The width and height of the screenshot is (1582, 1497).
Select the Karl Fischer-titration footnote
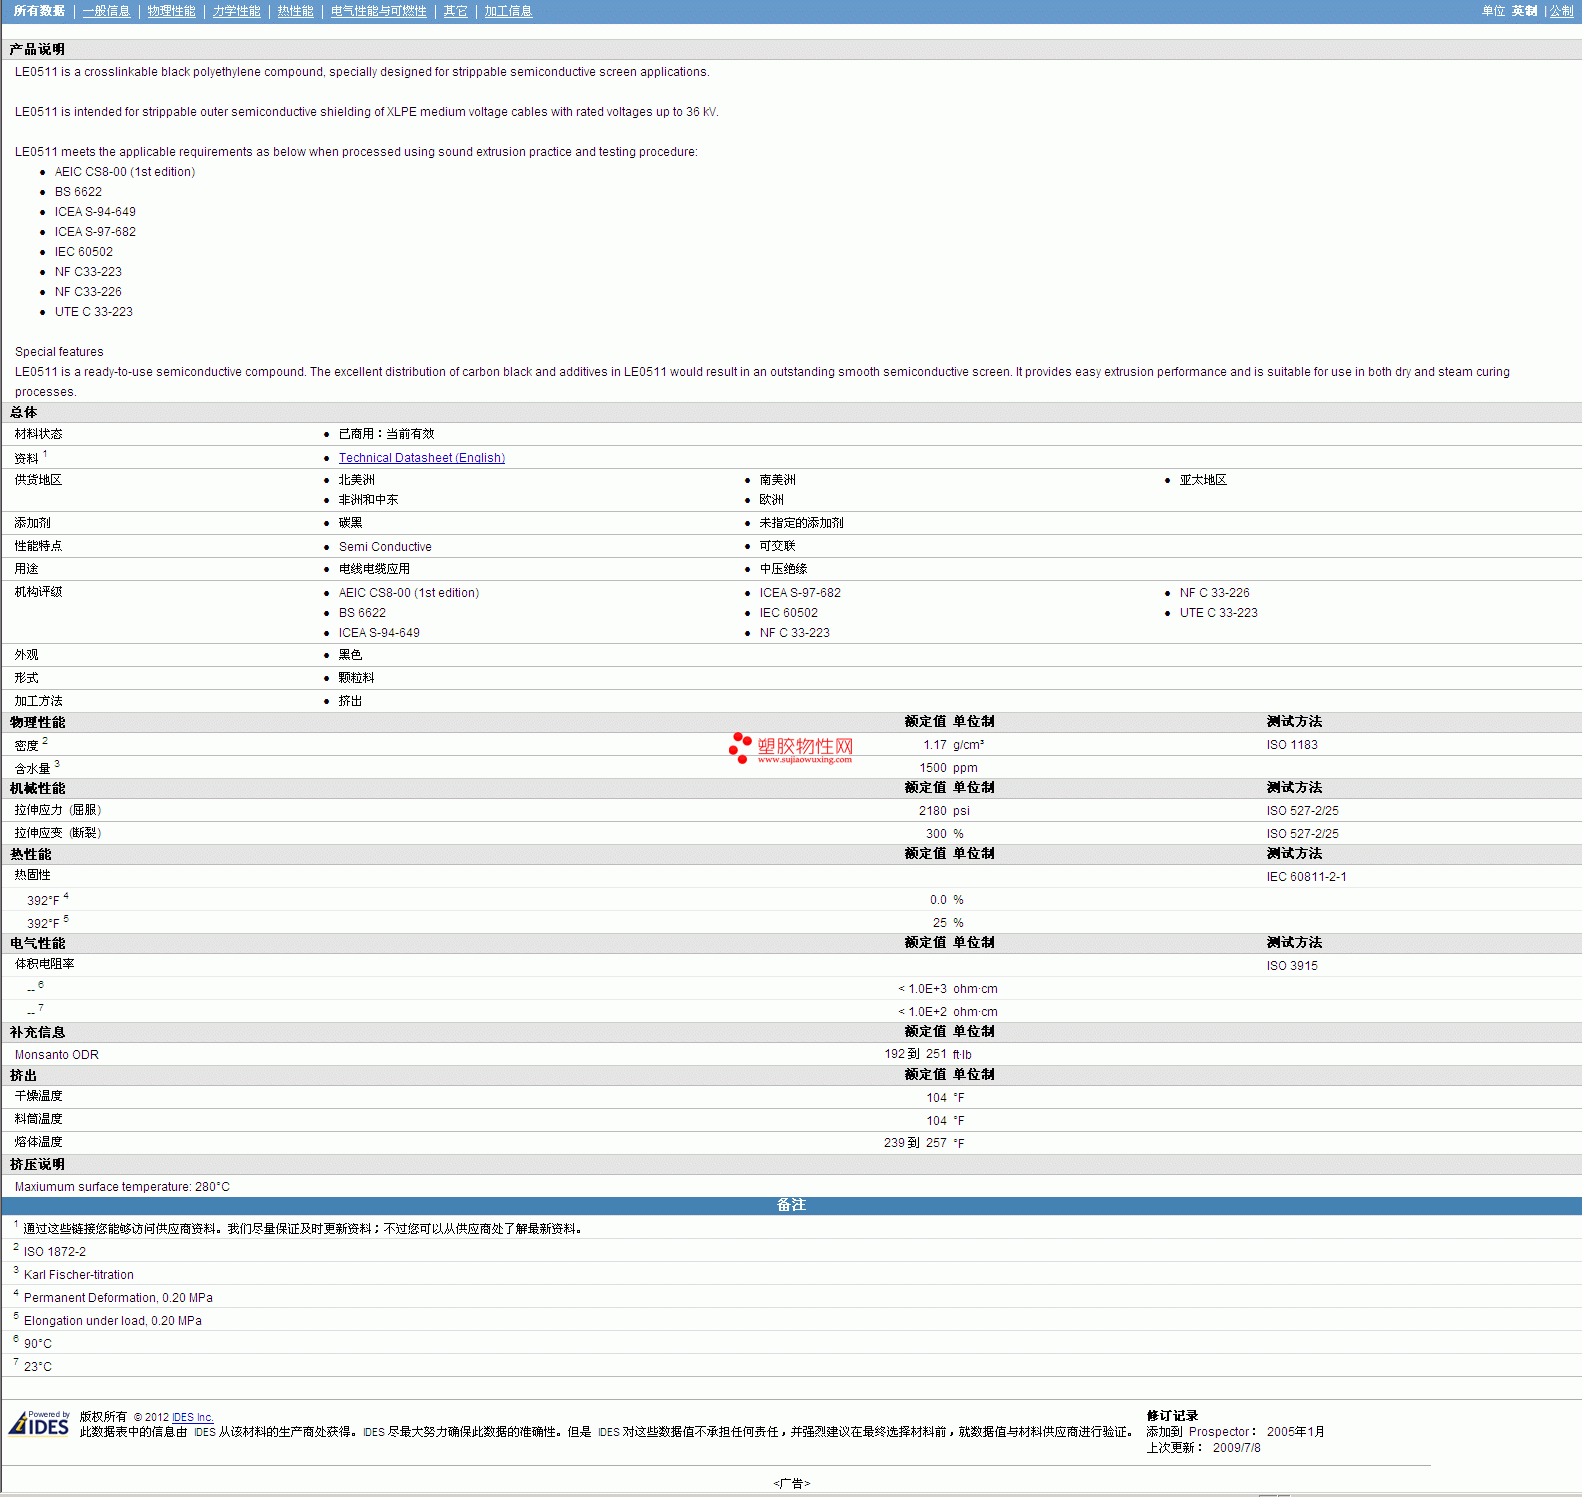[79, 1275]
